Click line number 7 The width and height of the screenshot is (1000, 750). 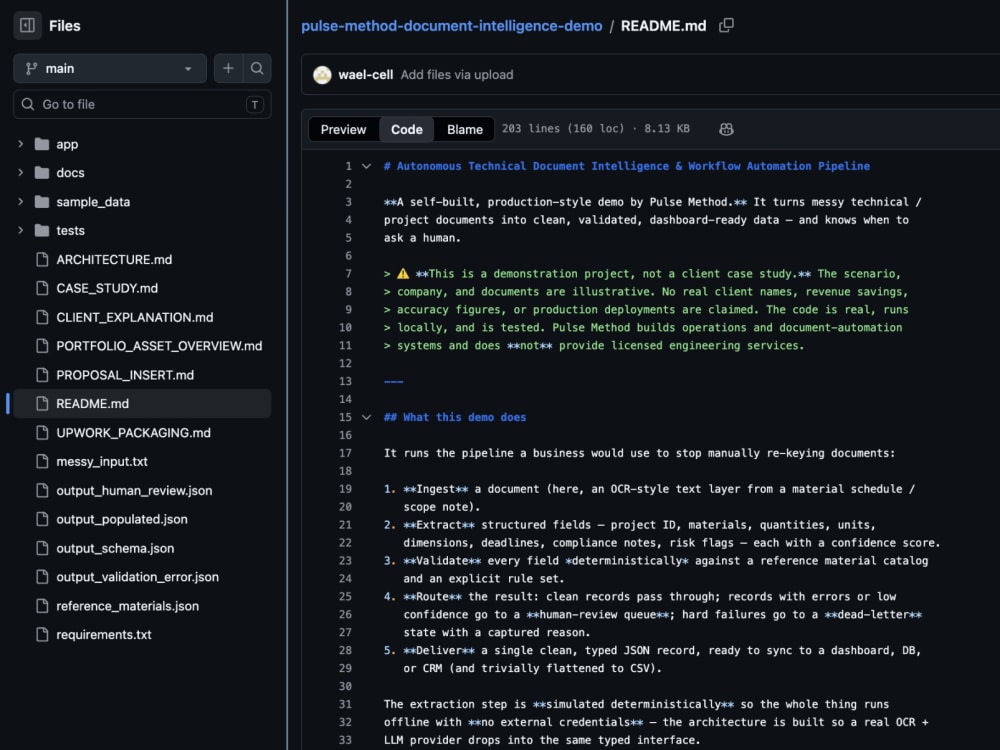(x=348, y=274)
